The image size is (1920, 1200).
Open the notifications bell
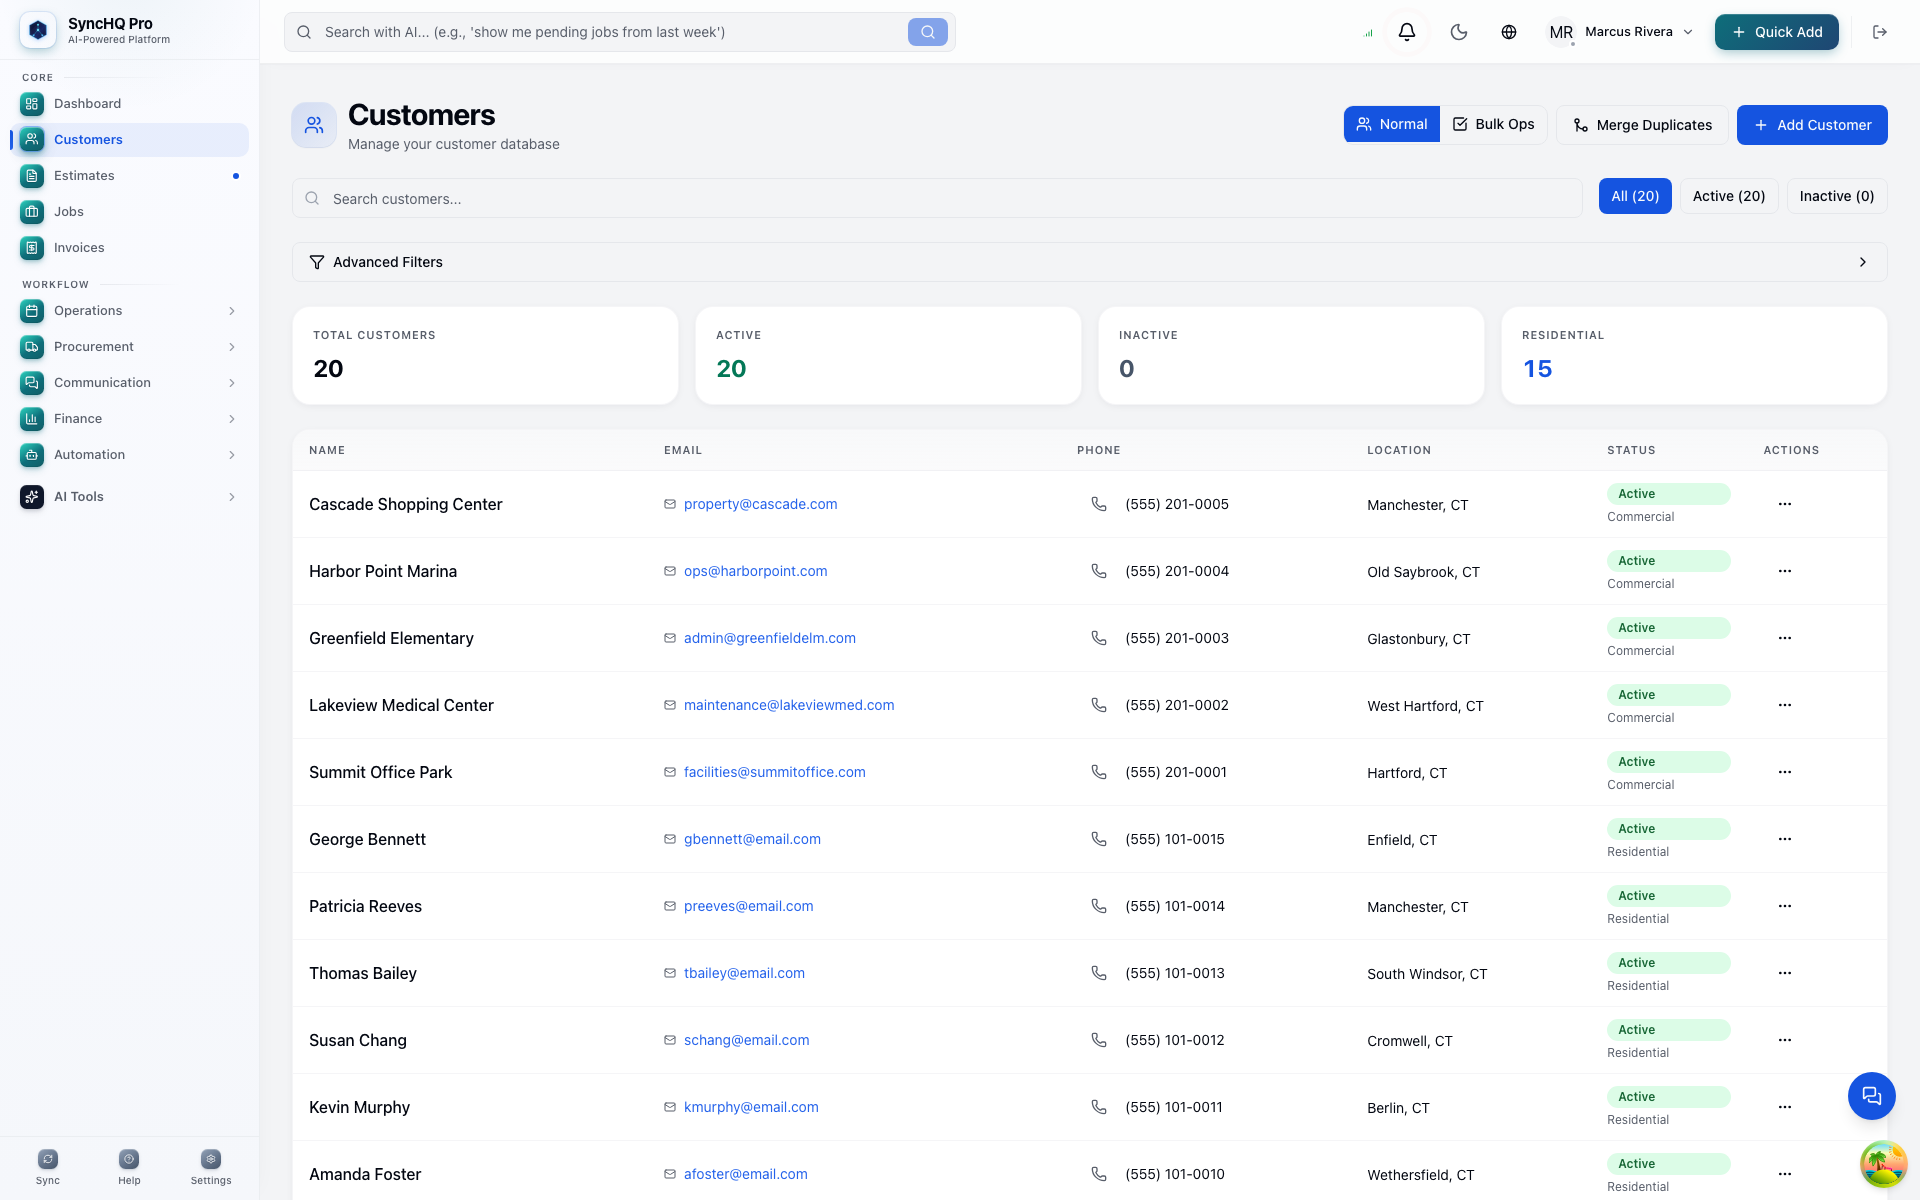tap(1406, 32)
